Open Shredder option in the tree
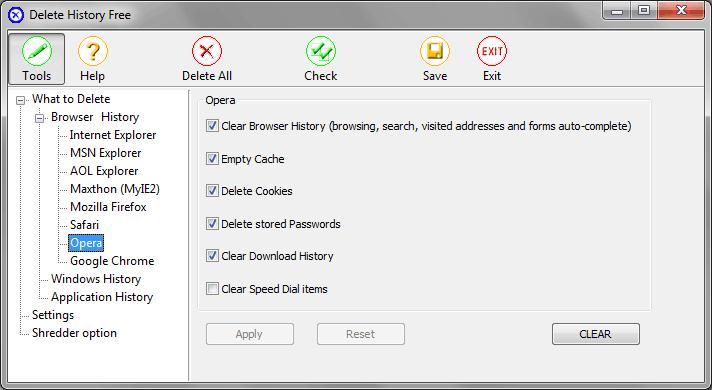712x390 pixels. click(x=74, y=333)
